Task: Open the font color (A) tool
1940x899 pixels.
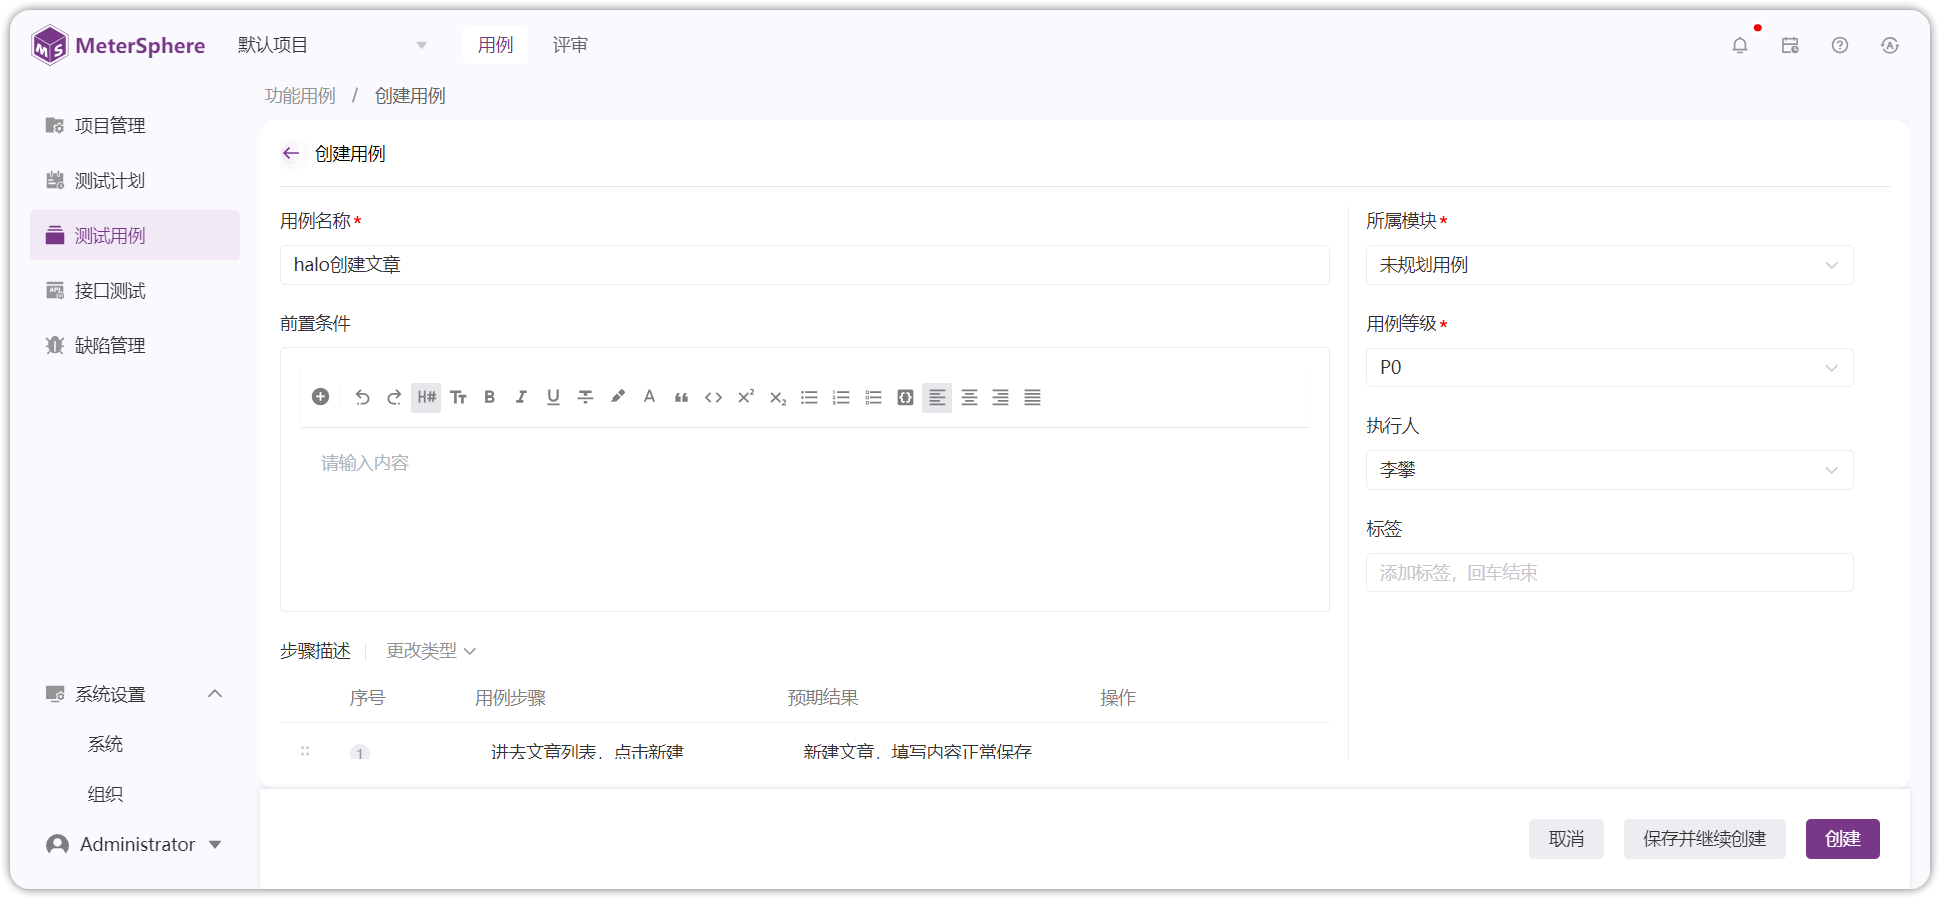Action: [649, 397]
